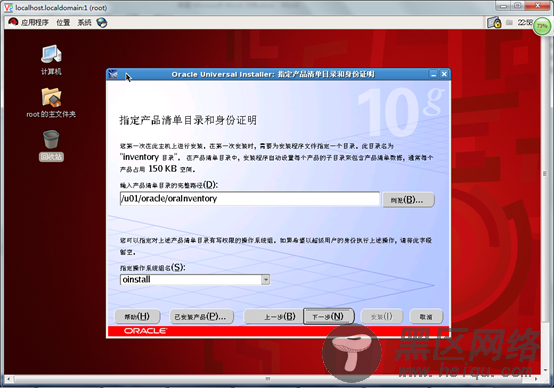Click the Red Hat logo icon in the panel

[x=13, y=22]
